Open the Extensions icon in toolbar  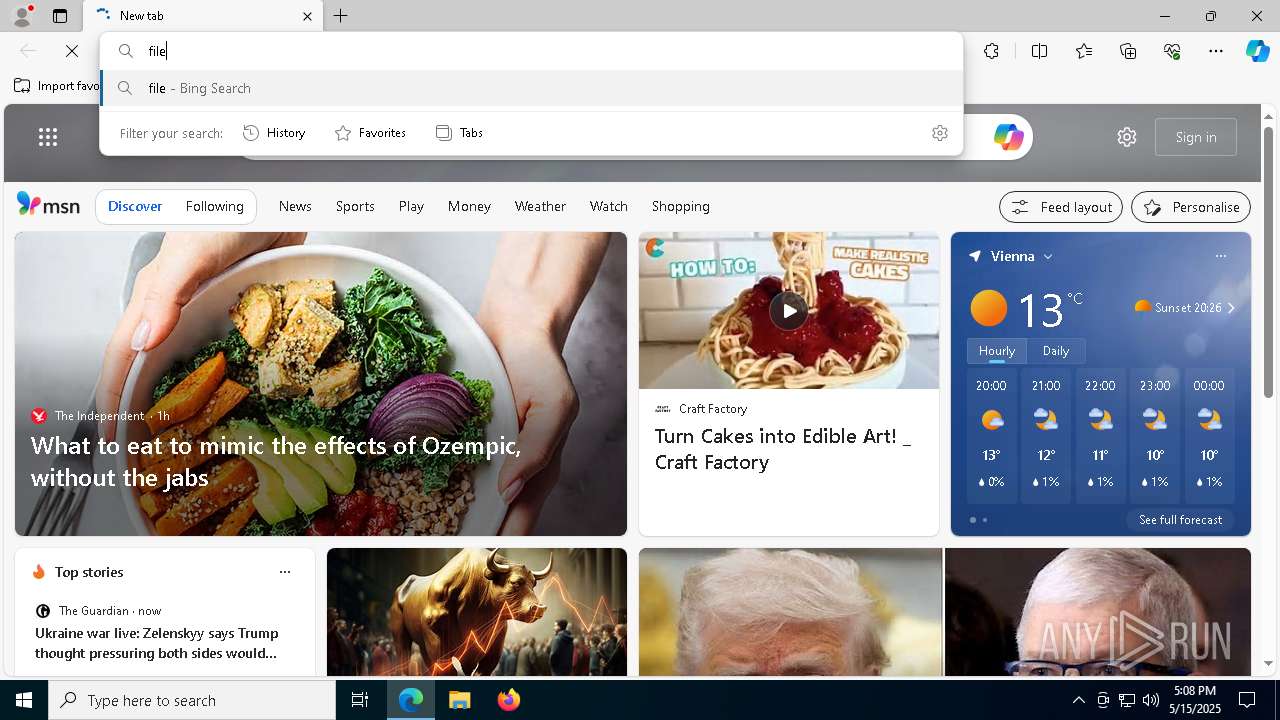tap(991, 51)
